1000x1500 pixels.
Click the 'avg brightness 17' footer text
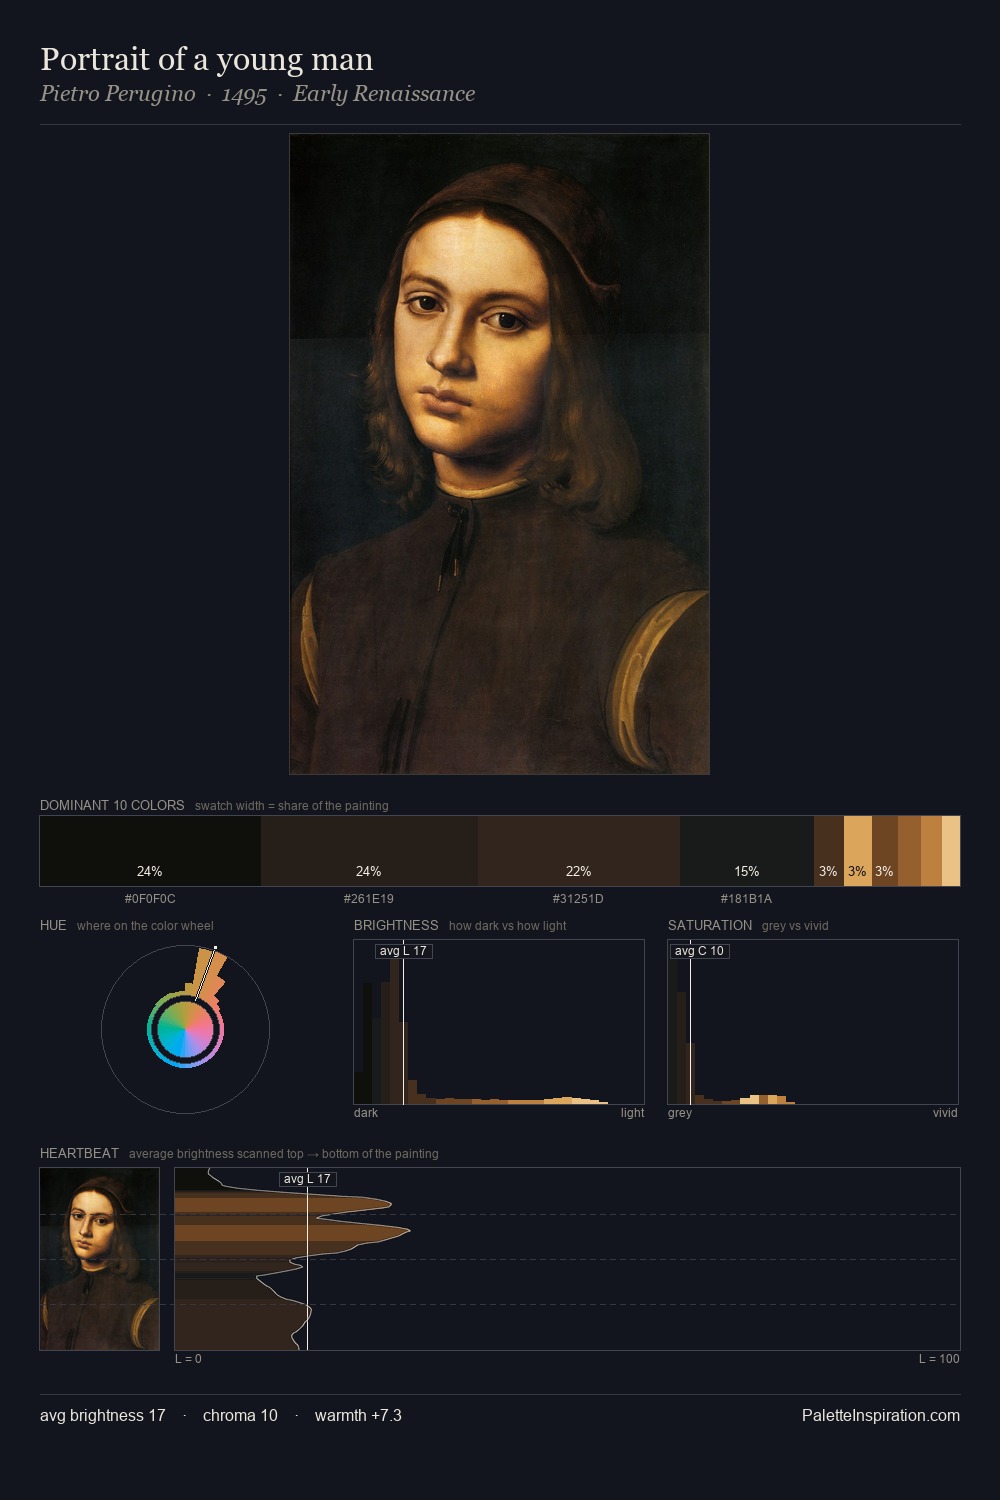pos(103,1415)
